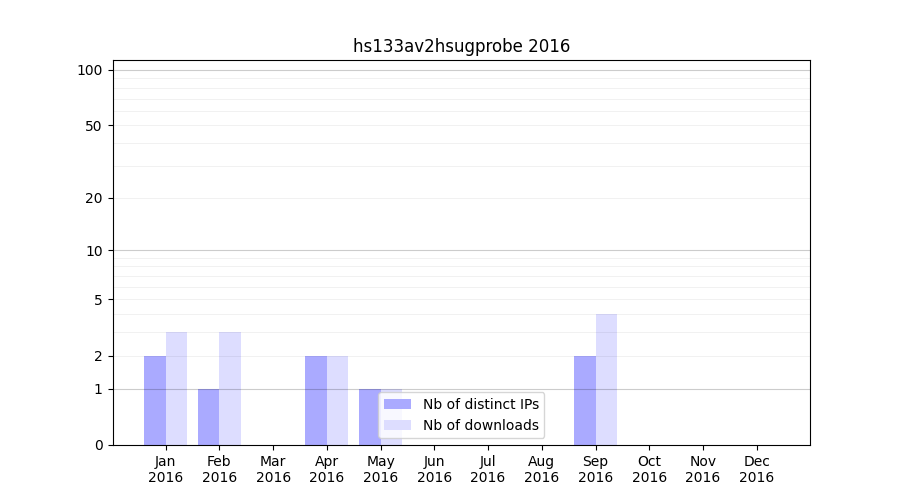
Task: Click the tall September downloads bar
Action: tap(606, 379)
